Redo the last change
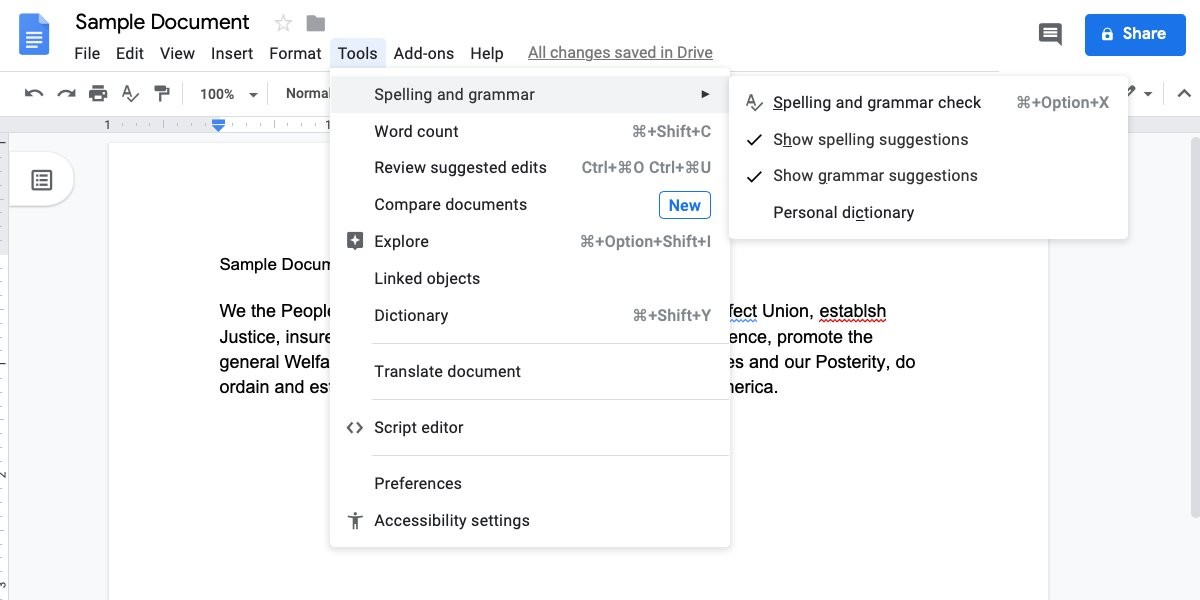 66,92
